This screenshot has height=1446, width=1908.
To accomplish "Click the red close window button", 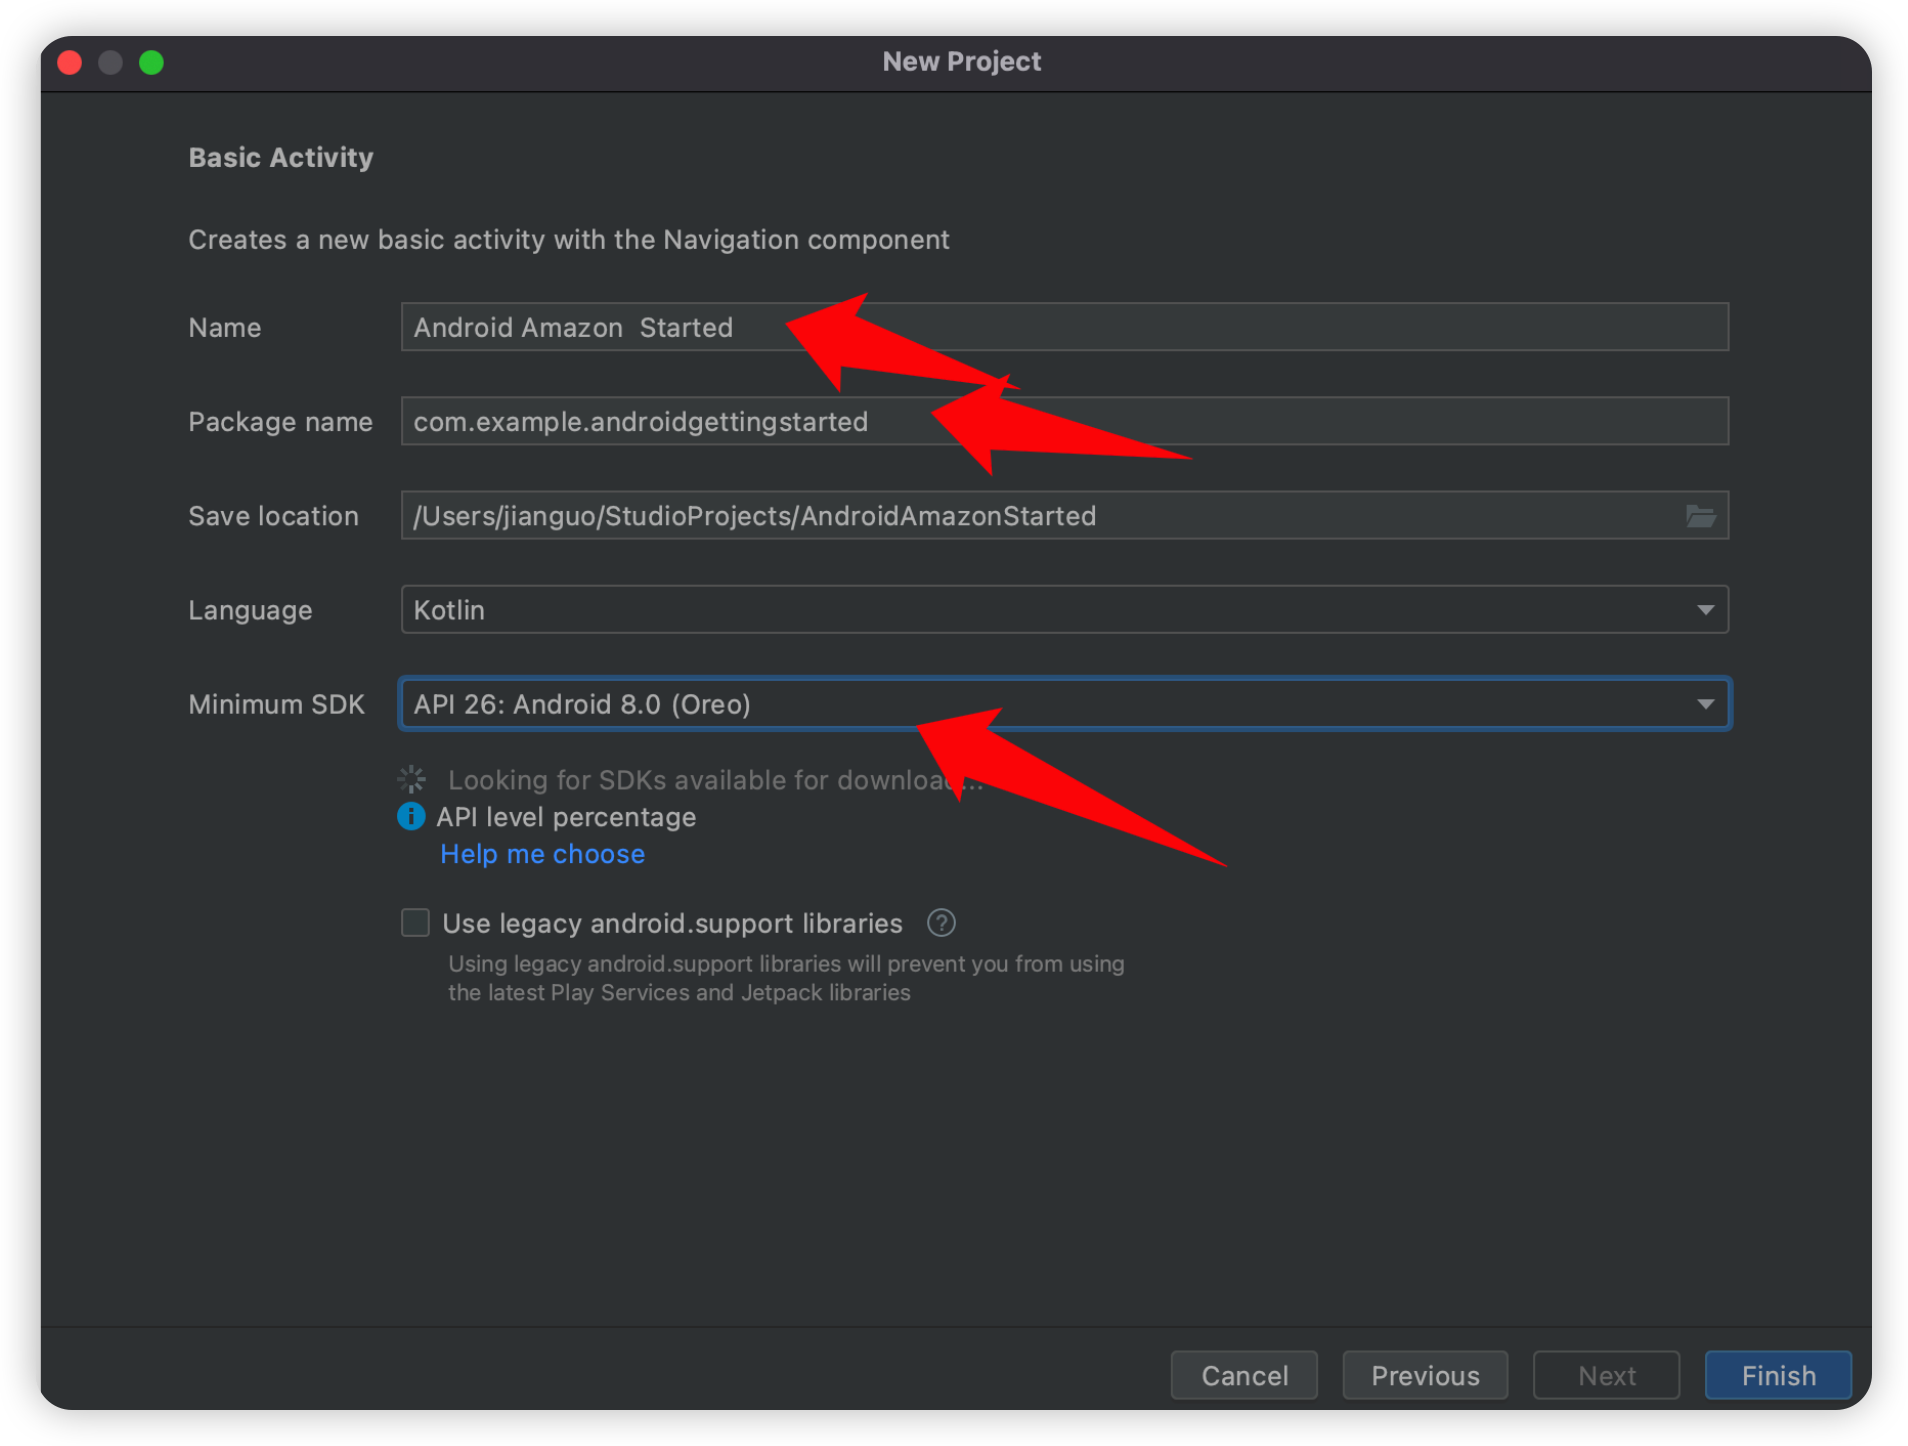I will point(70,62).
